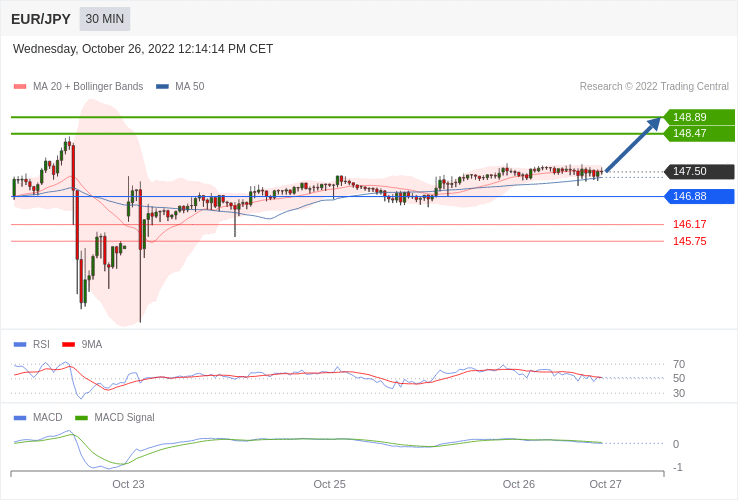Viewport: 738px width, 500px height.
Task: Click the Oct 27 date label
Action: point(606,484)
